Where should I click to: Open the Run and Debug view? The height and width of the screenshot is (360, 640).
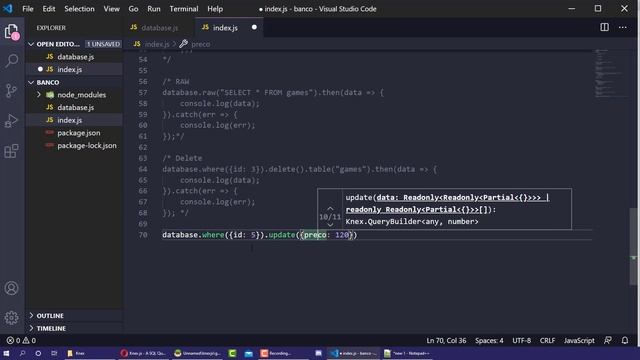point(11,121)
